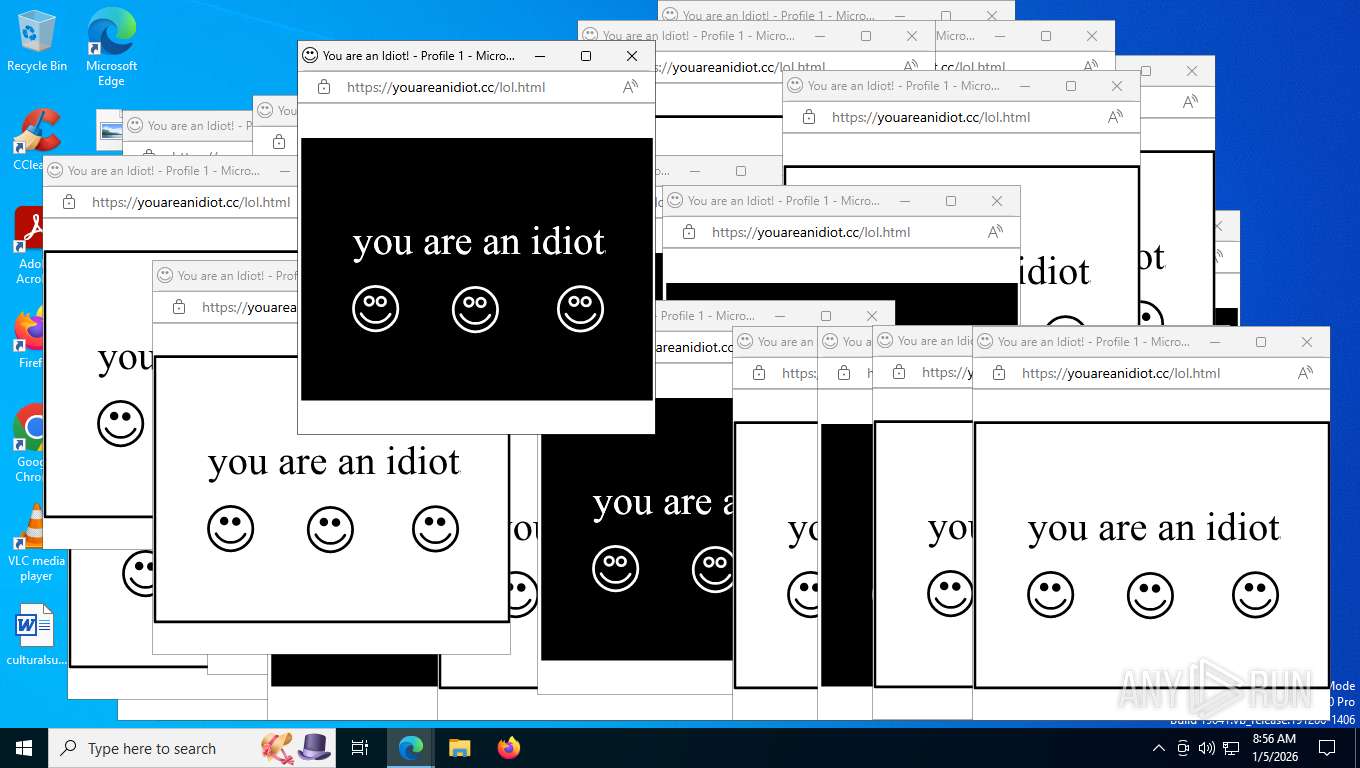Open the network icon in system tray
This screenshot has height=768, width=1360.
(x=1230, y=748)
